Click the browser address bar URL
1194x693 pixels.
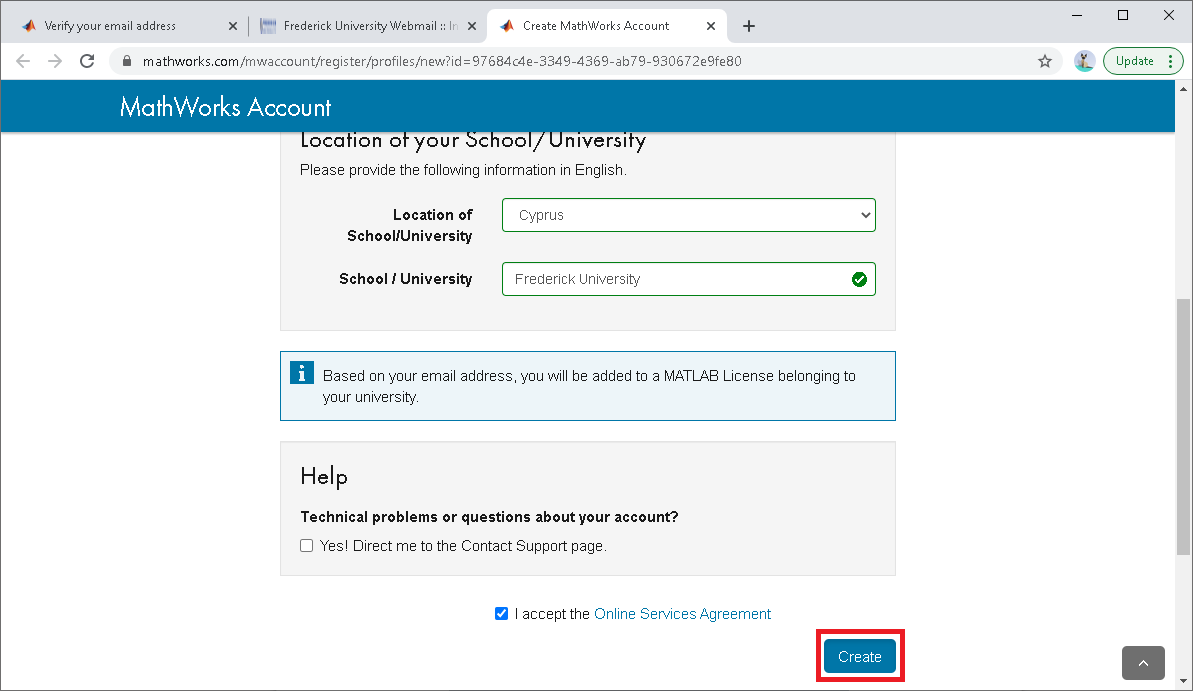tap(442, 61)
